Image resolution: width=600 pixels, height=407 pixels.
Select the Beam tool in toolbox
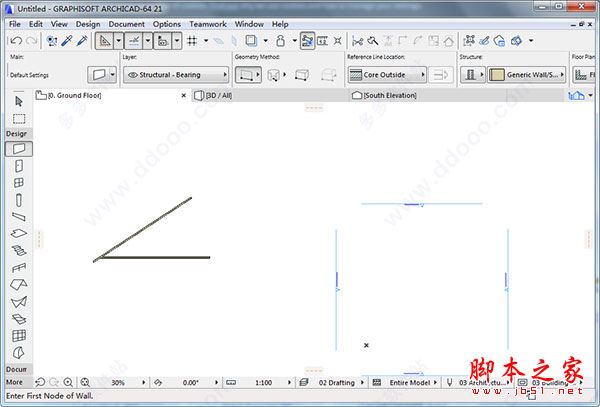(x=19, y=217)
